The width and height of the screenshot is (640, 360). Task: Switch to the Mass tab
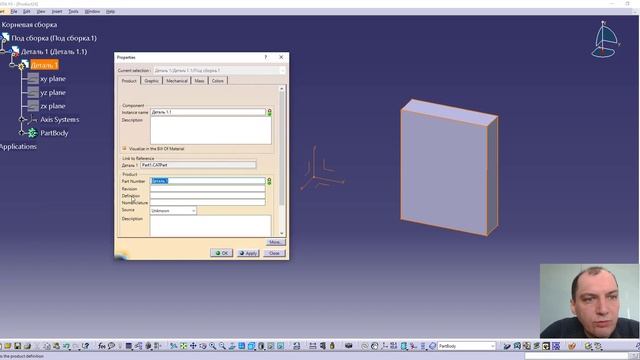[x=199, y=81]
